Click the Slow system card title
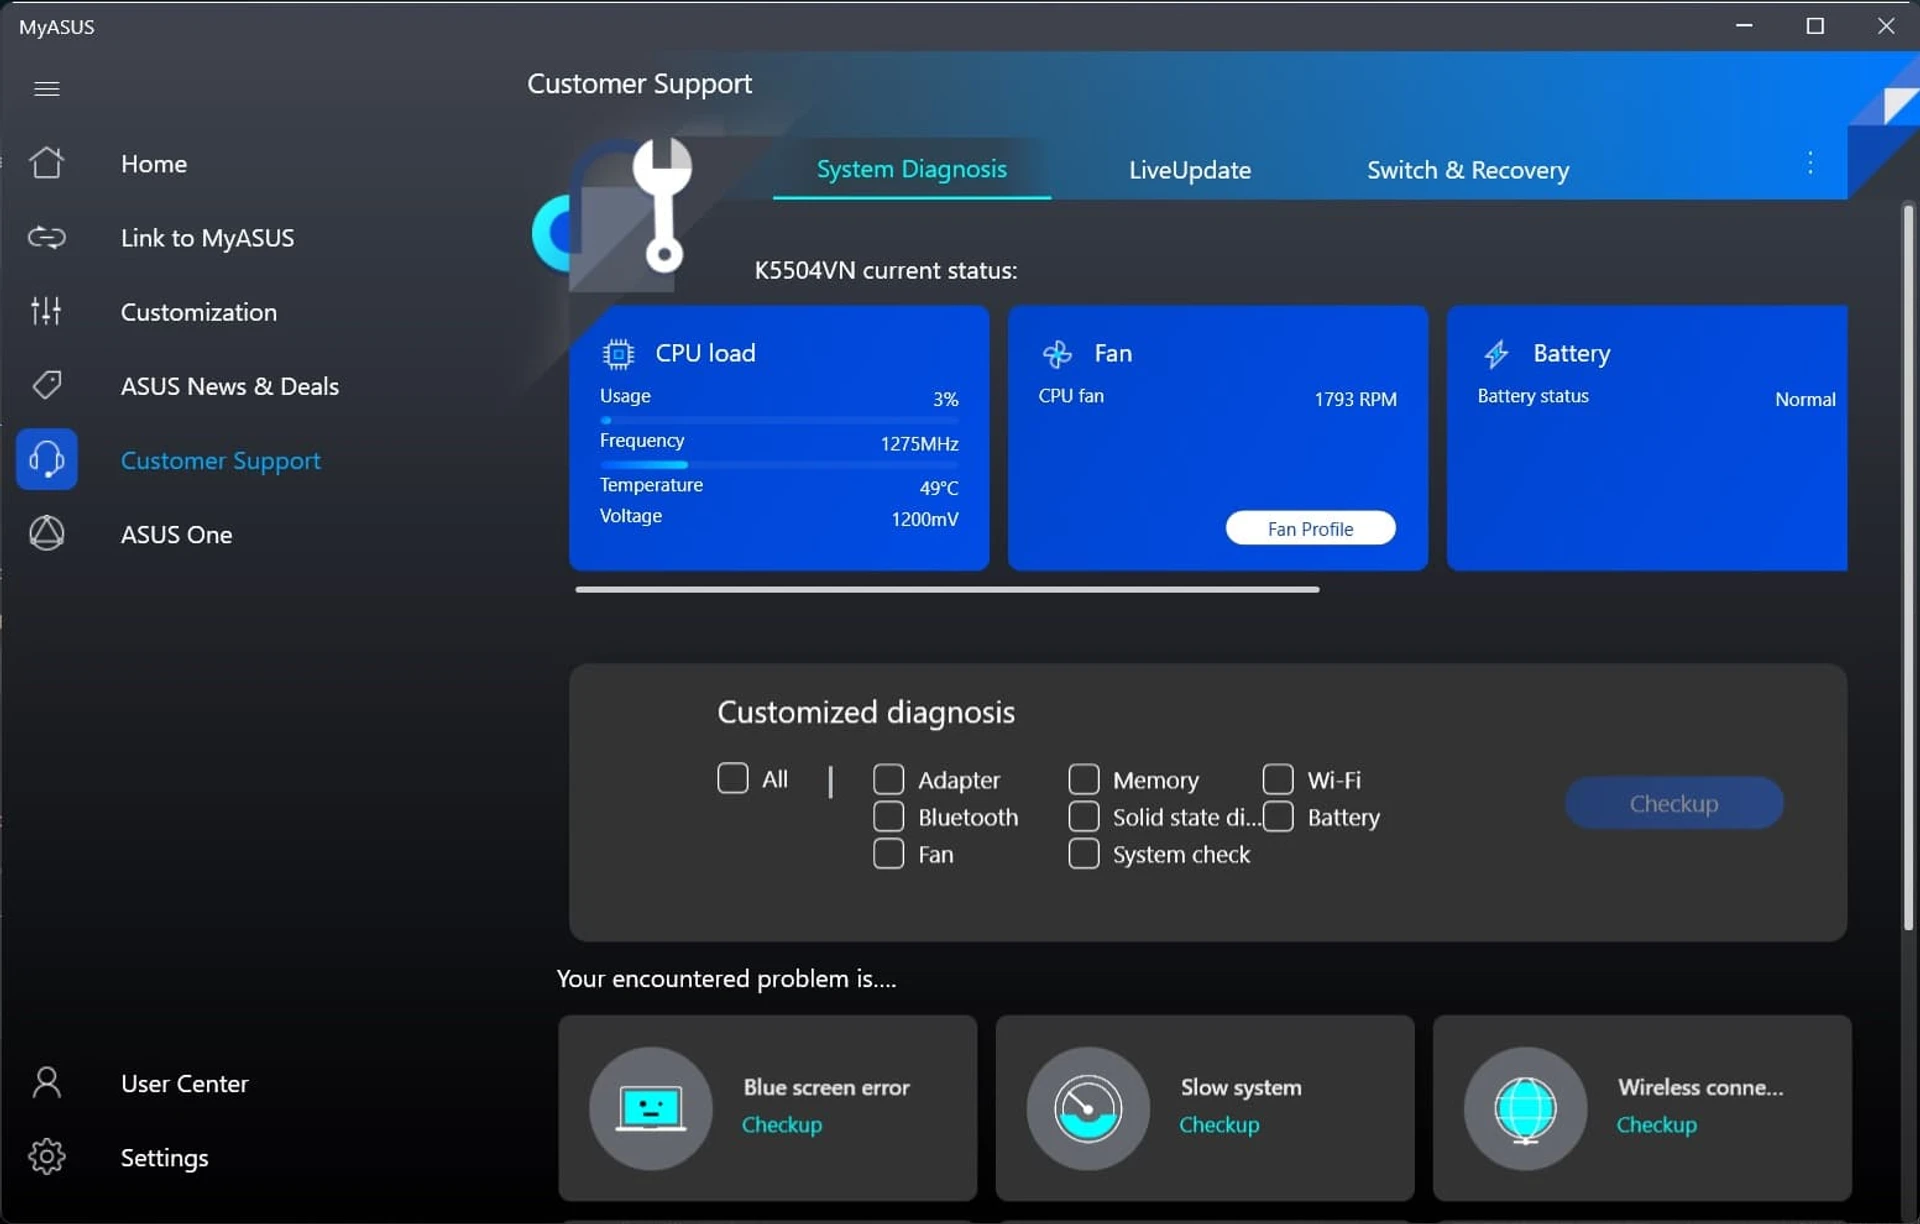The width and height of the screenshot is (1920, 1224). [x=1240, y=1087]
